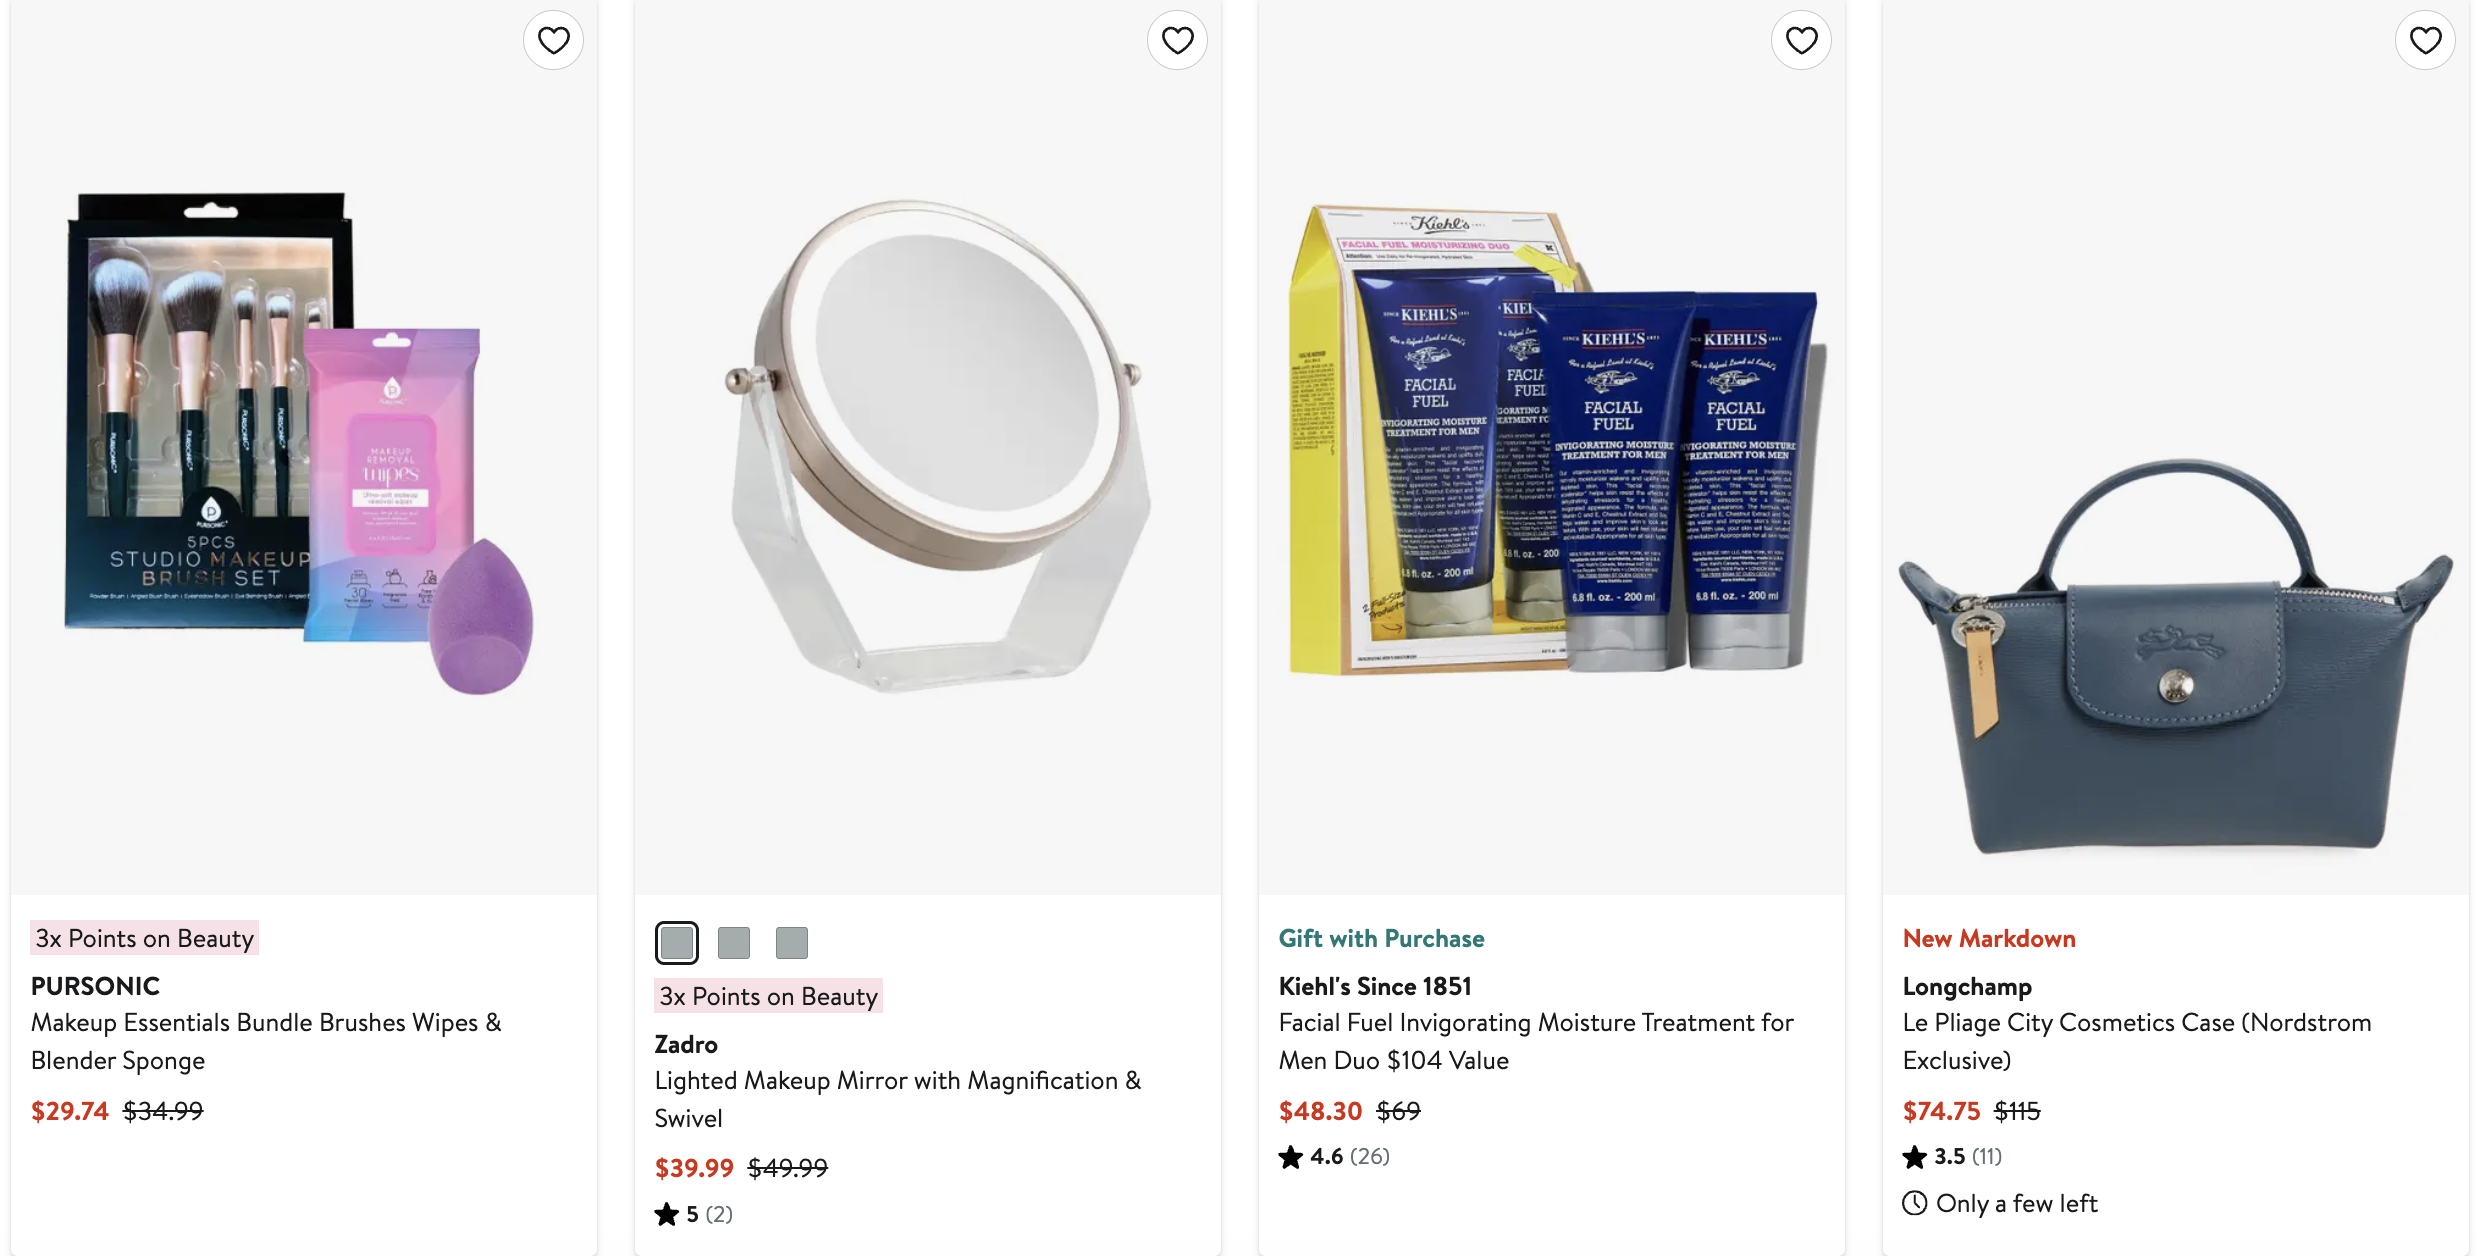Select the first Zadro mirror color swatch
The width and height of the screenshot is (2478, 1256).
click(677, 943)
